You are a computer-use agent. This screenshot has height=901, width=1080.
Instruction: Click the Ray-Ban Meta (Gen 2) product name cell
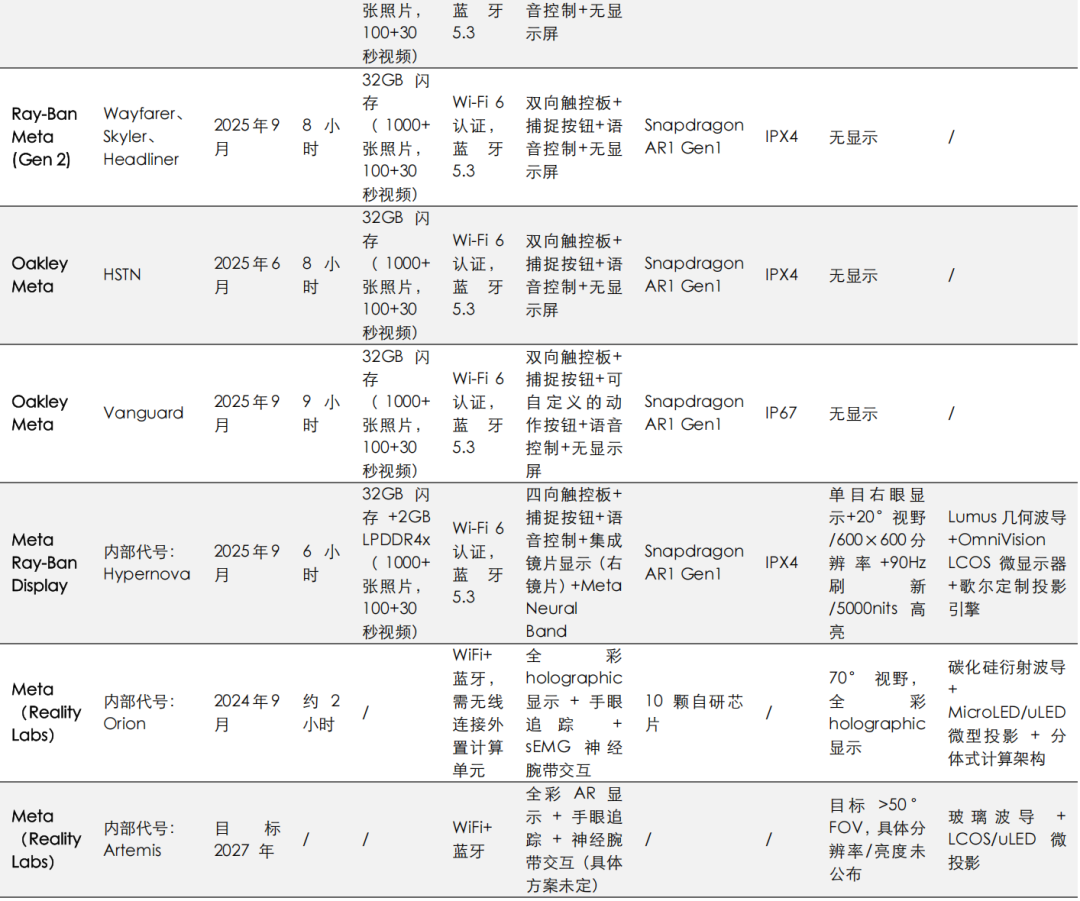point(46,137)
